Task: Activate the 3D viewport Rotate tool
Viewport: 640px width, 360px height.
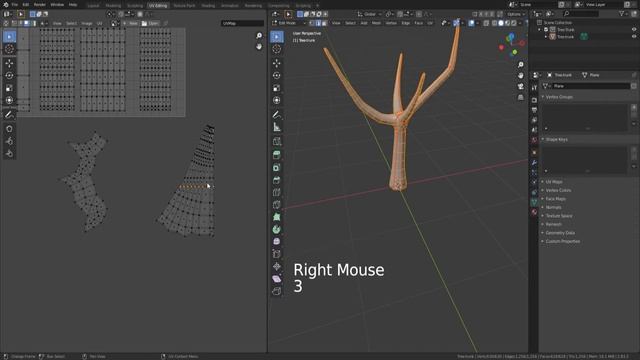Action: [277, 76]
